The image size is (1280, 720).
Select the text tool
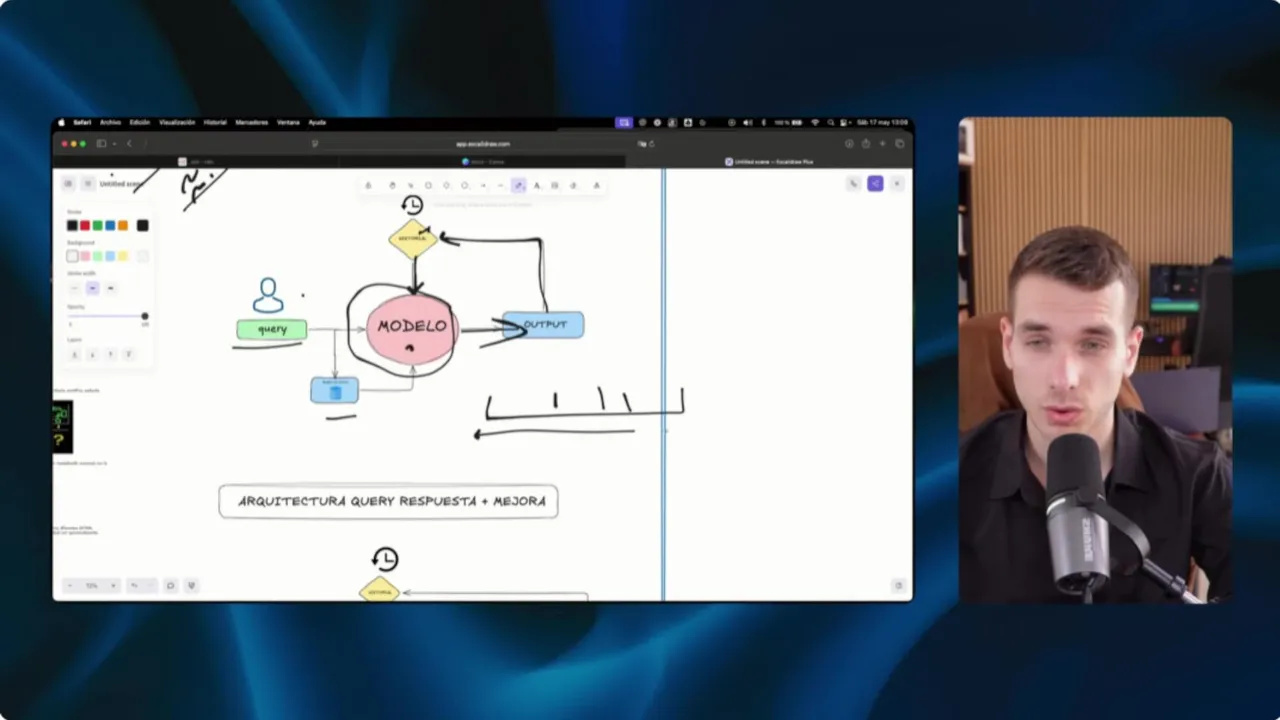pyautogui.click(x=537, y=185)
